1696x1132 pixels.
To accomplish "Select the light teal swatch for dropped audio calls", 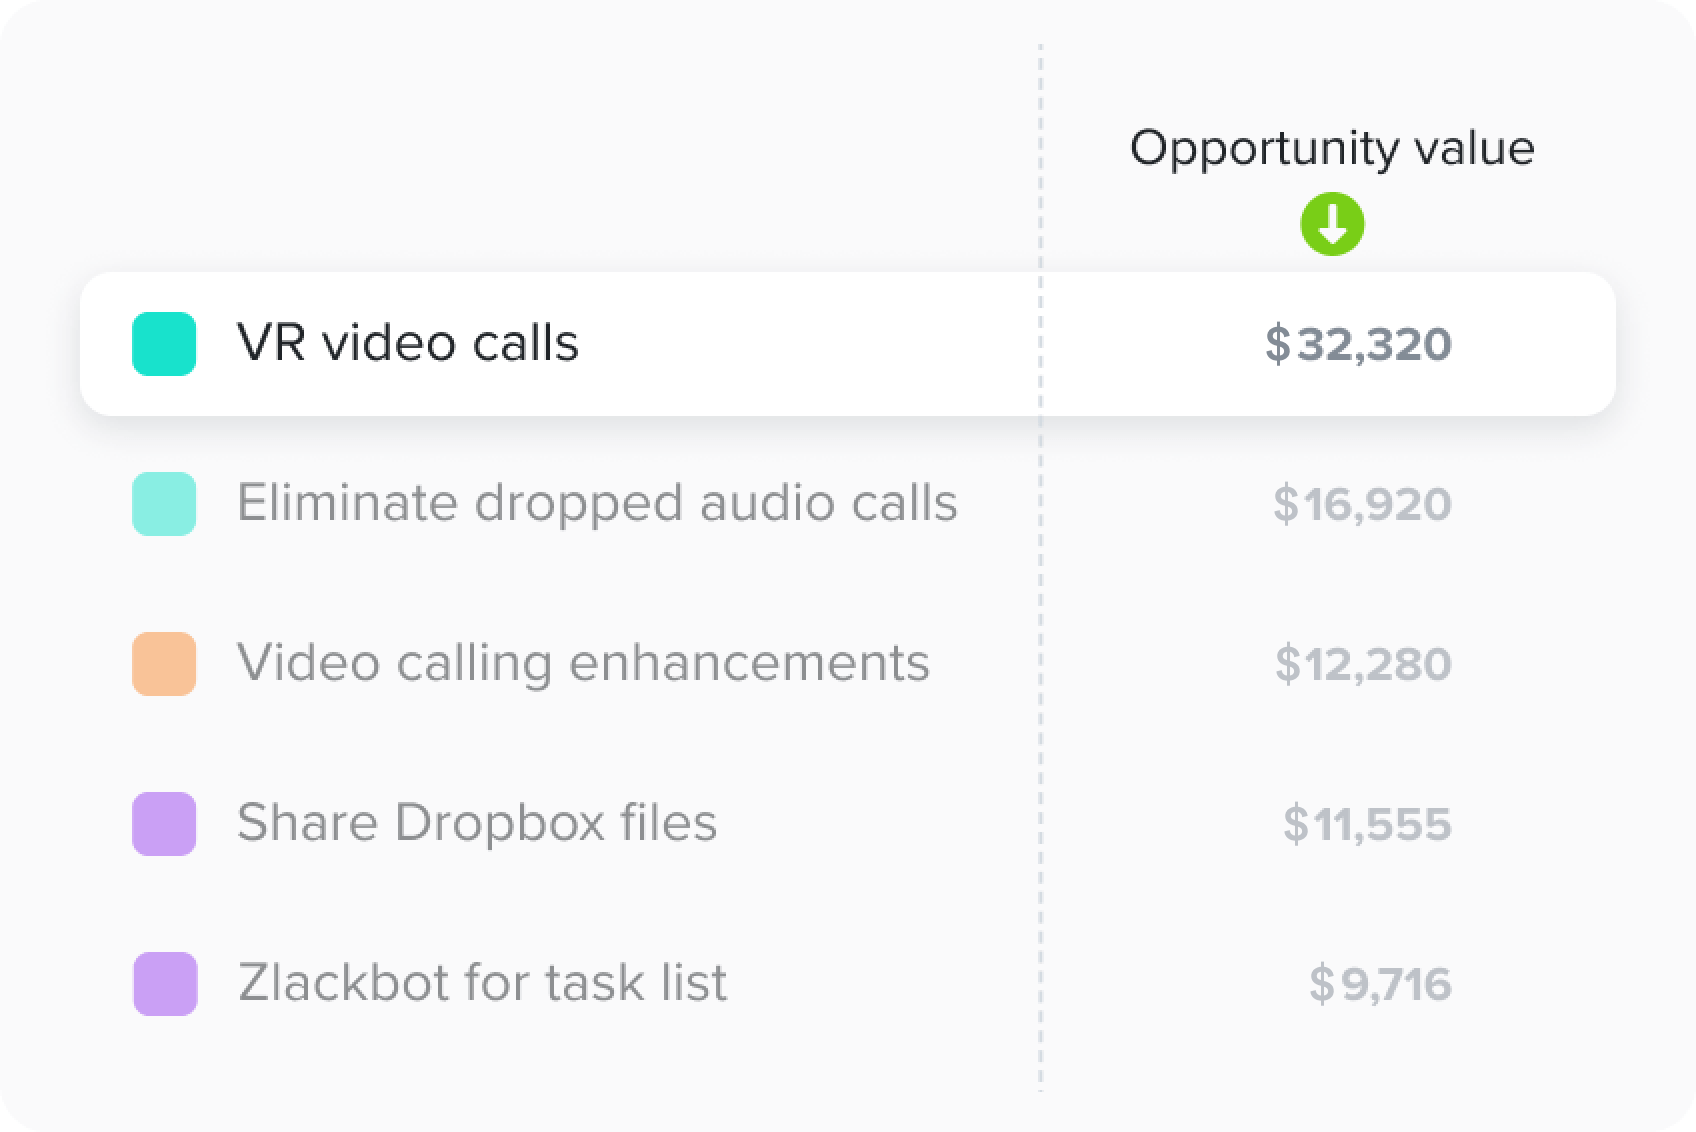I will (x=164, y=504).
